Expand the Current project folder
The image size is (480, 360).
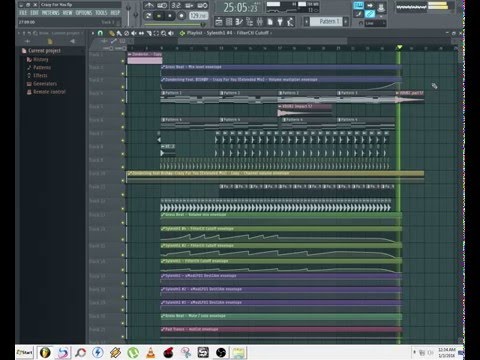[44, 51]
